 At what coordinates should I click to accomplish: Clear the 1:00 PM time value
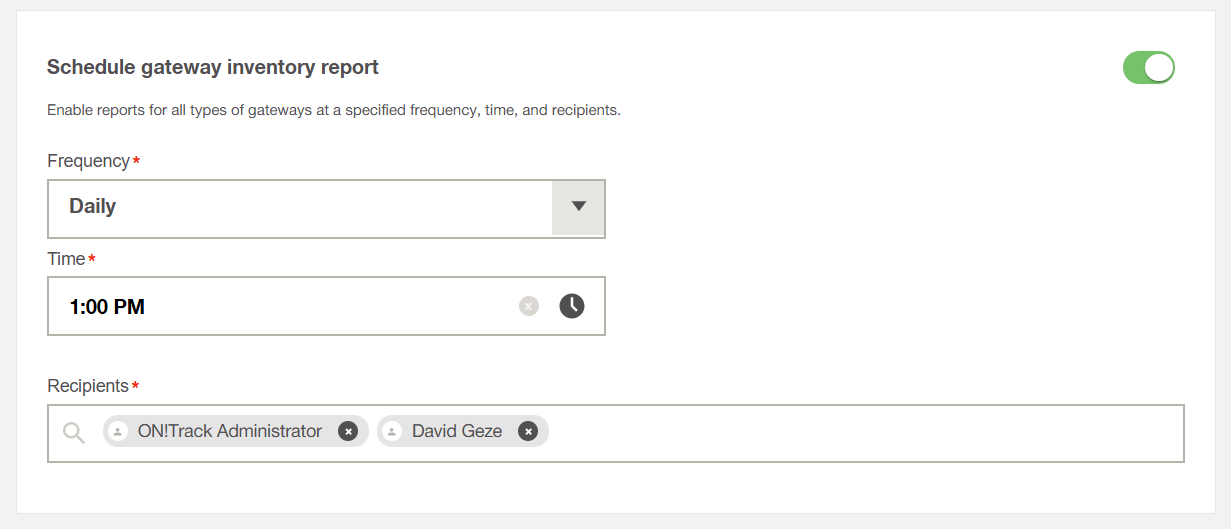(x=529, y=306)
